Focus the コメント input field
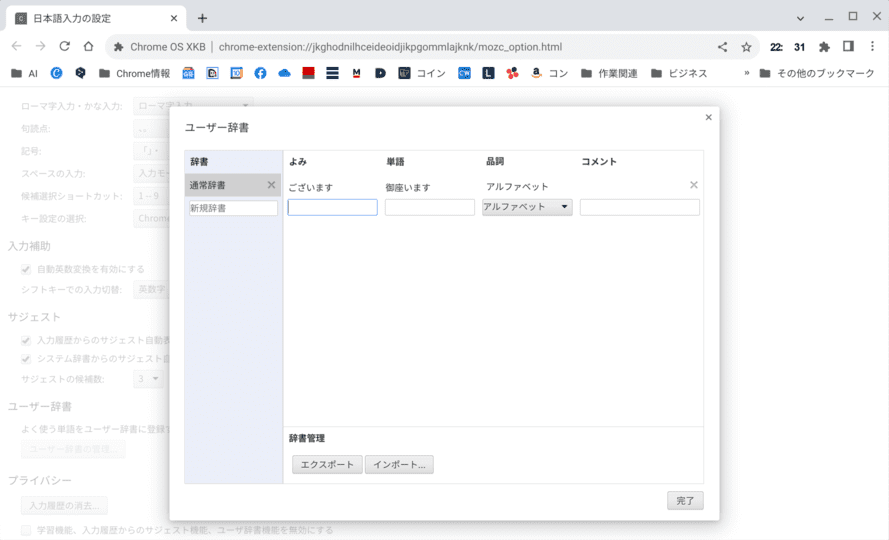Screen dimensions: 889x540 click(640, 207)
